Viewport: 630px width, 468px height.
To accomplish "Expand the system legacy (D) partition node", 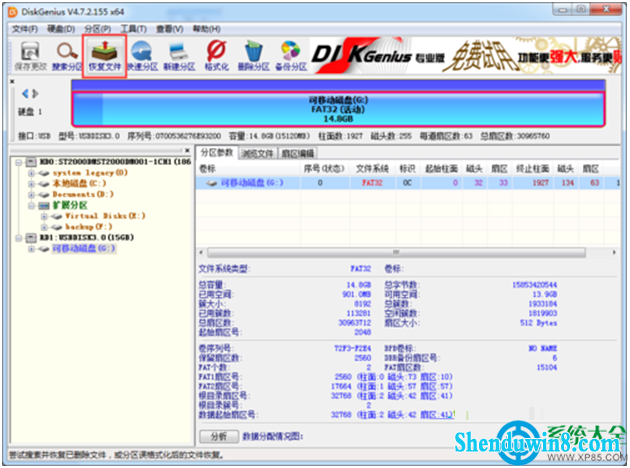I will pos(31,173).
